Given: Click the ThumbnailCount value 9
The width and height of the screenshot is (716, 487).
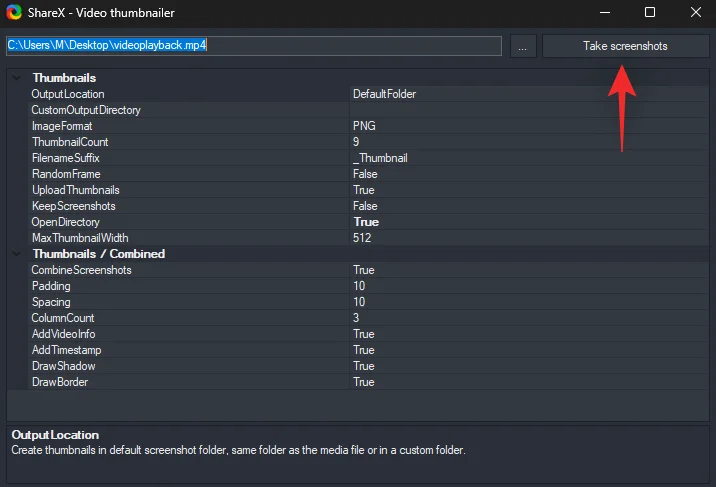Looking at the screenshot, I should [528, 142].
